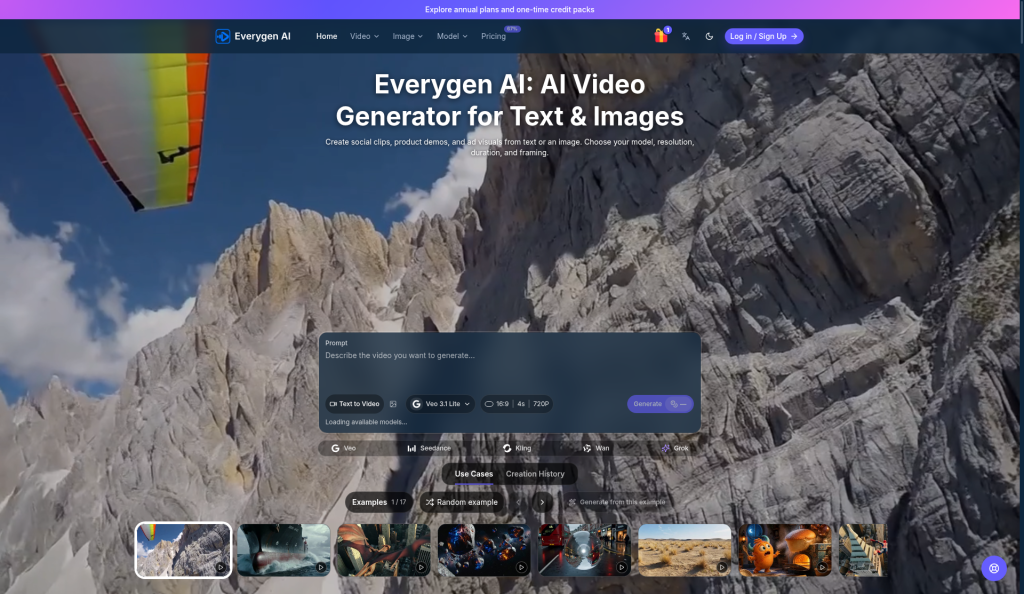
Task: Click Generate from this example
Action: point(617,502)
